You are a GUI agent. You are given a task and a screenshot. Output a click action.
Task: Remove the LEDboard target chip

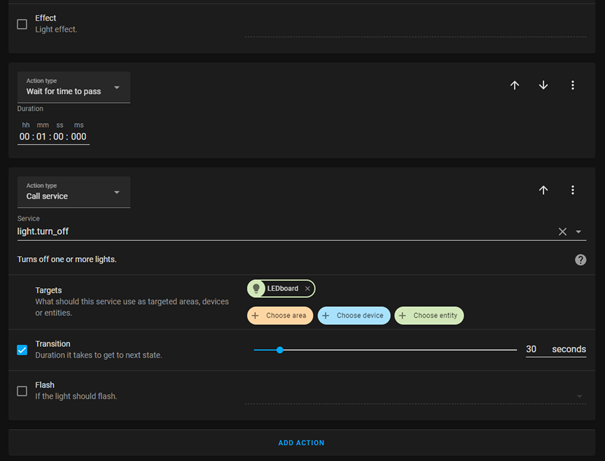(307, 289)
